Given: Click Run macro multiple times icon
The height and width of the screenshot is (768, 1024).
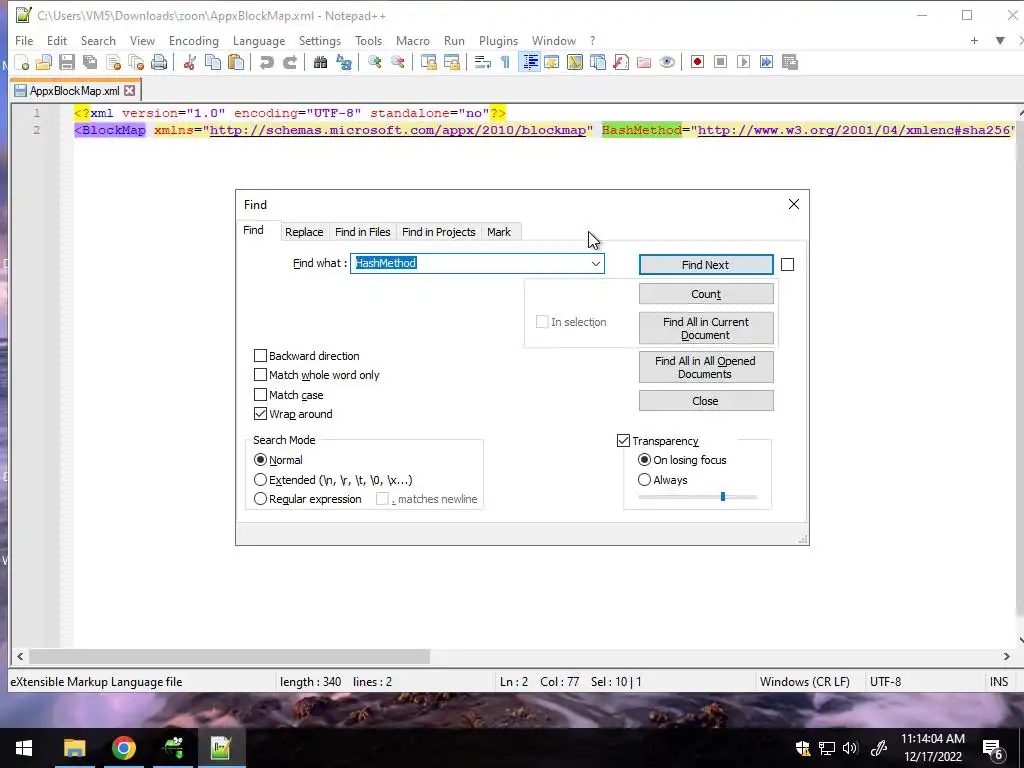Looking at the screenshot, I should tap(767, 62).
